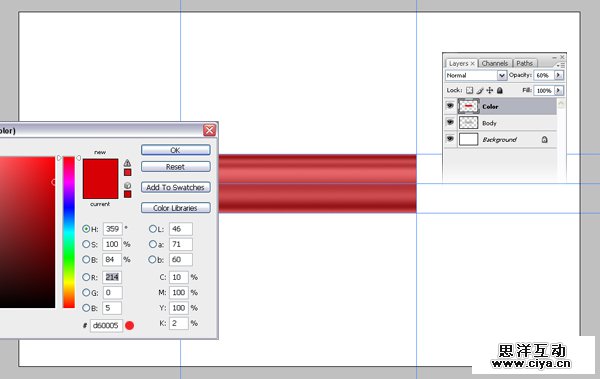Open the Normal blend mode dropdown
Screen dimensions: 600x379
(476, 75)
